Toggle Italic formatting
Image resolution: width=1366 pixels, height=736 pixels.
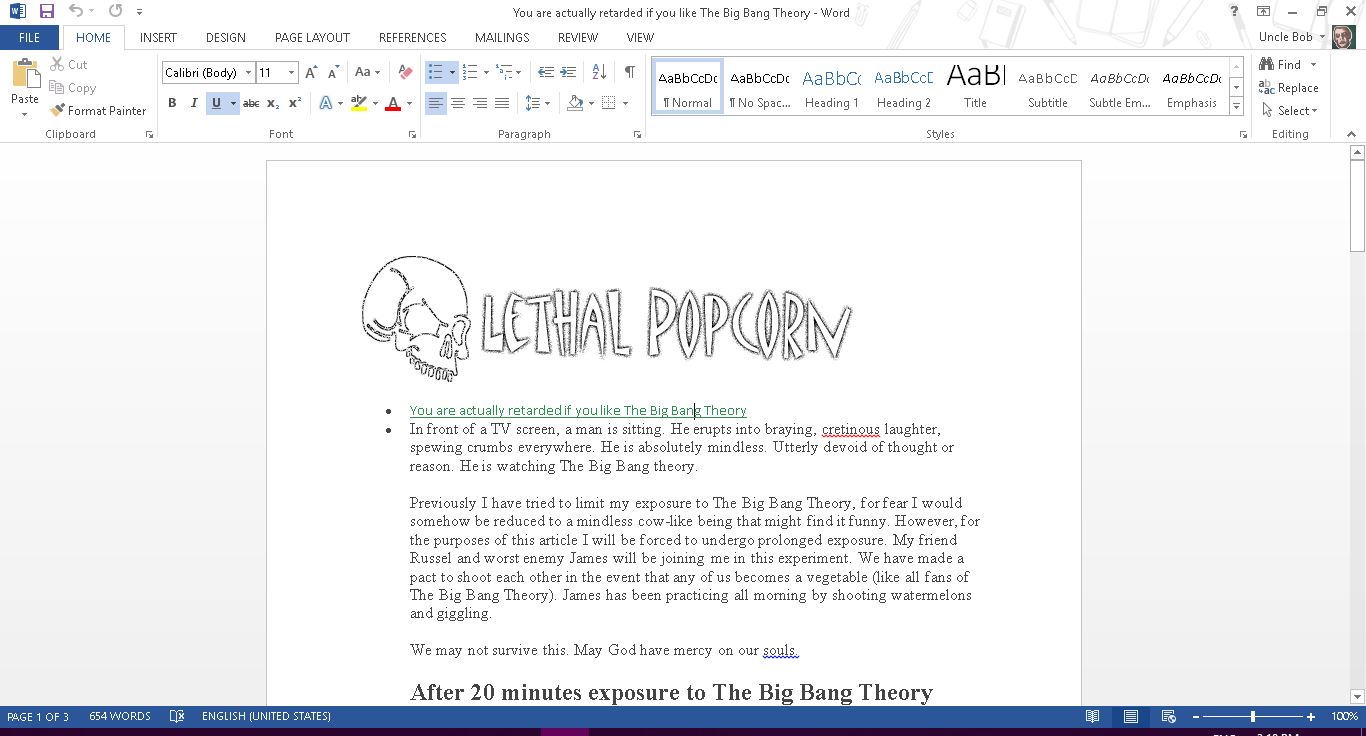[x=194, y=103]
